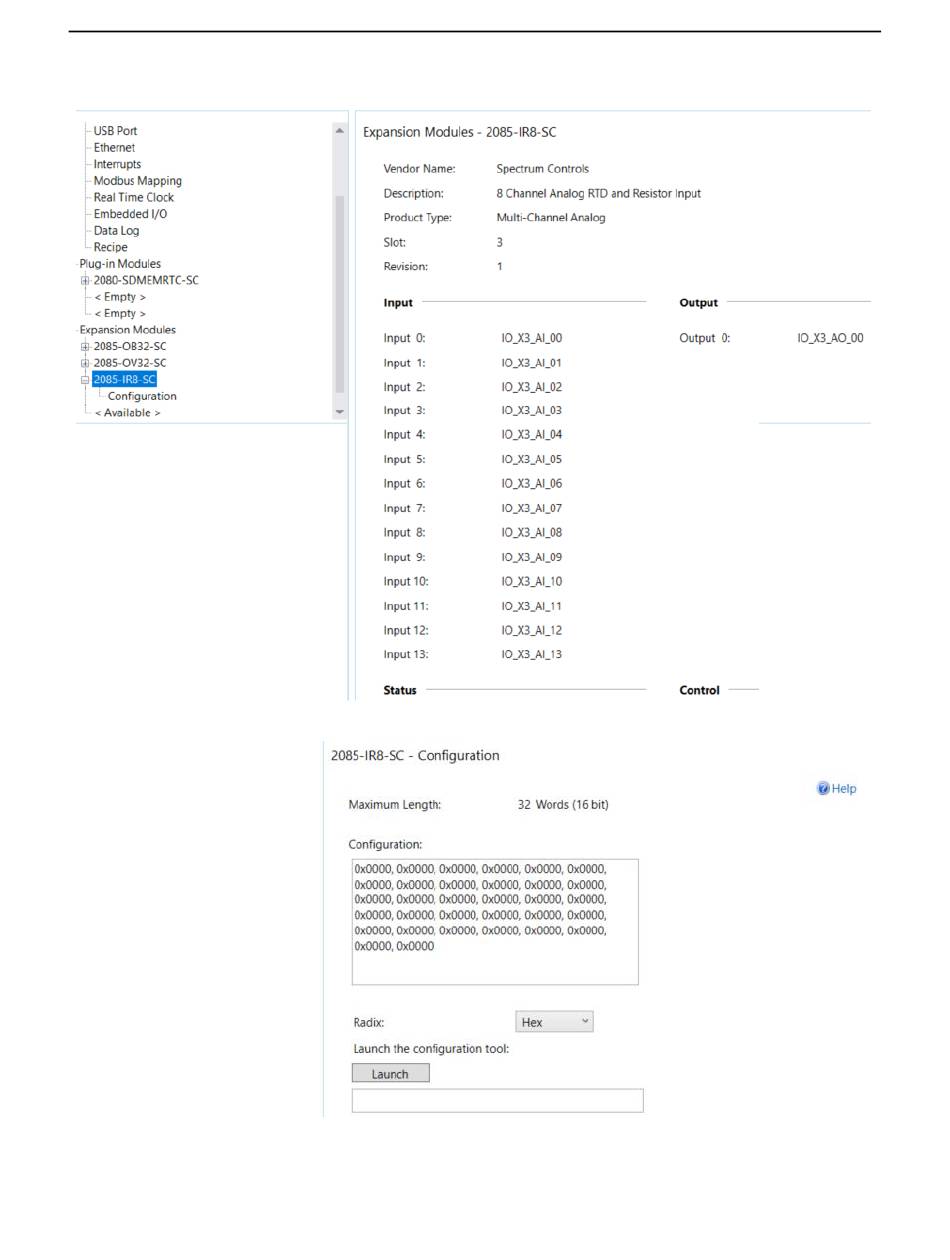
Task: Open Ethernet settings in tree
Action: [114, 148]
